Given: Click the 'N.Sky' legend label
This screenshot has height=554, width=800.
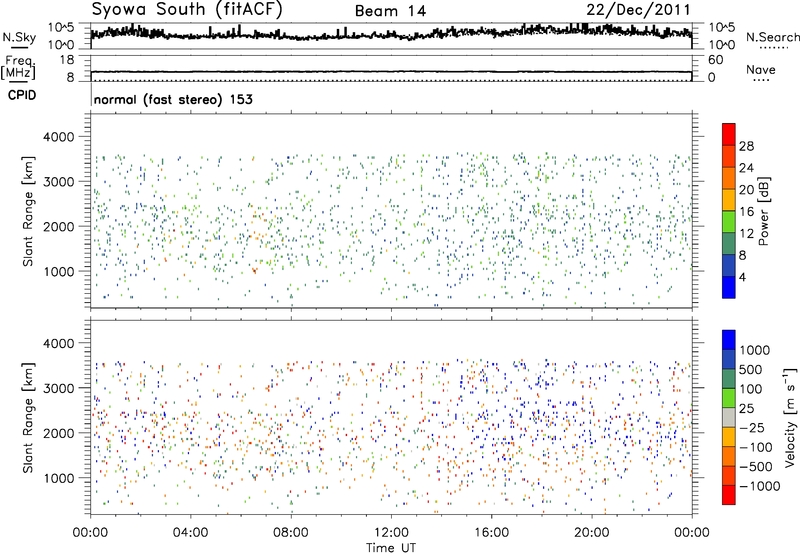Looking at the screenshot, I should pos(19,37).
